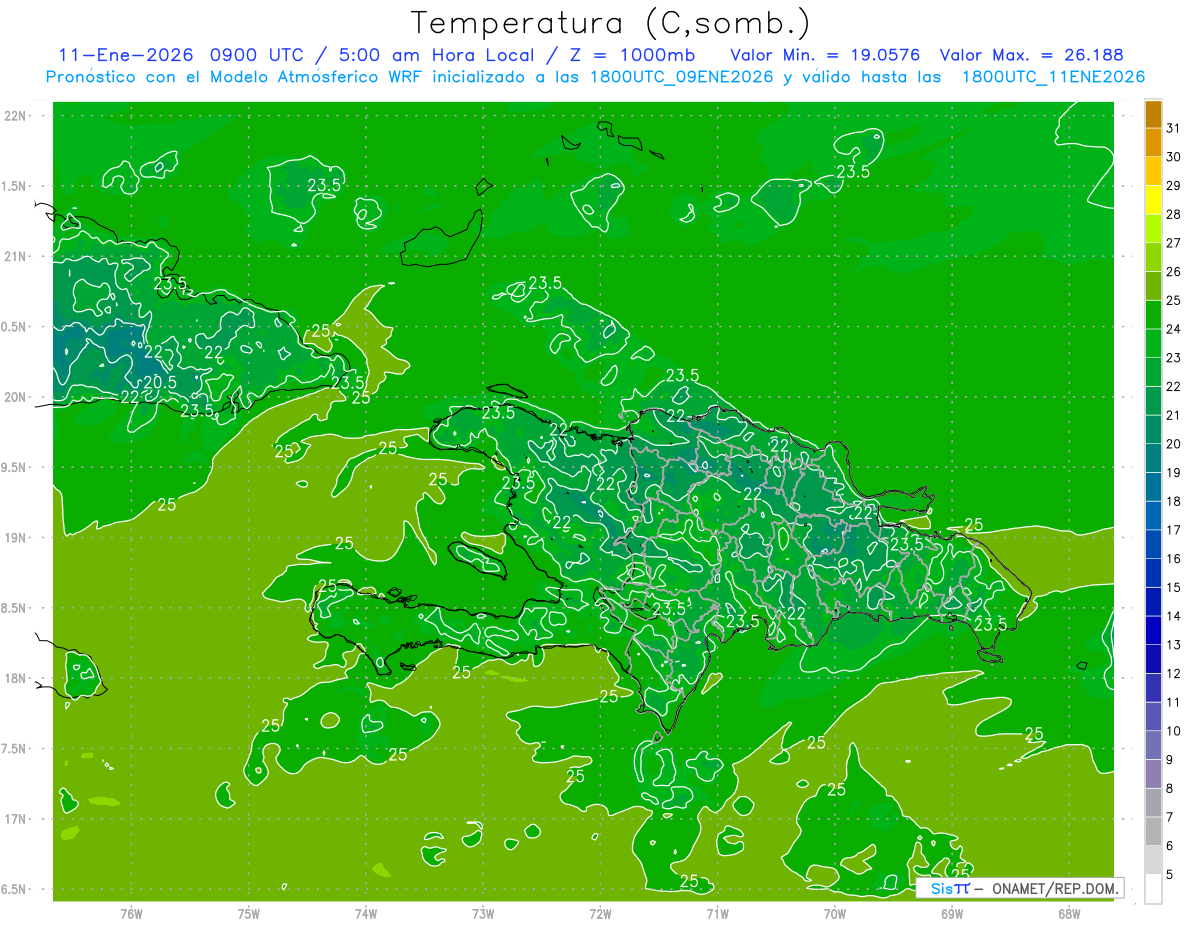Click the longitude label "74W"
Viewport: 1200px width, 927px height.
(366, 914)
